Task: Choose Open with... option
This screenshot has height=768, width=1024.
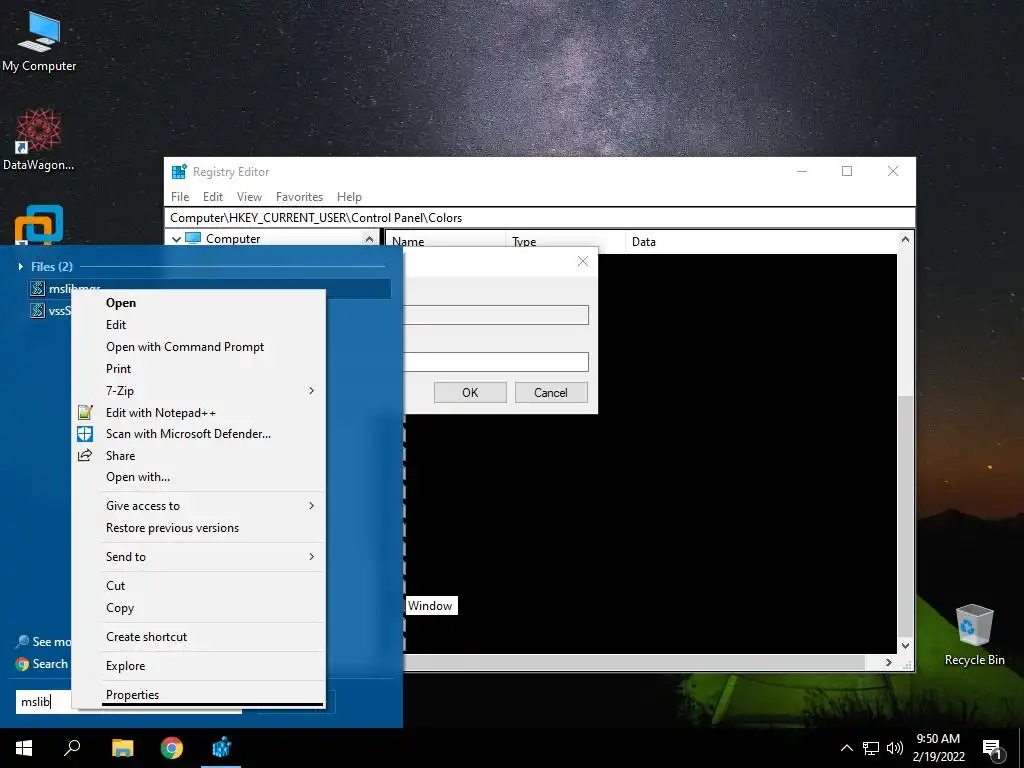Action: coord(199,477)
